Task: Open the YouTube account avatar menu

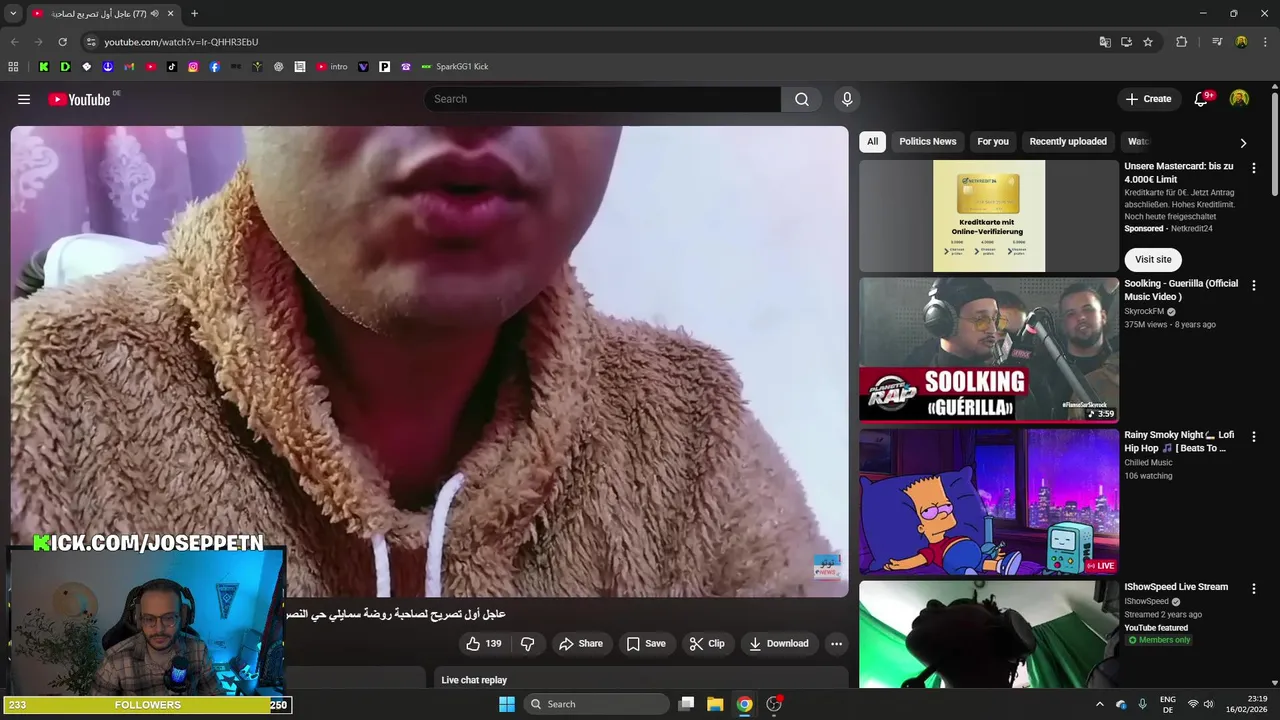Action: pyautogui.click(x=1239, y=99)
